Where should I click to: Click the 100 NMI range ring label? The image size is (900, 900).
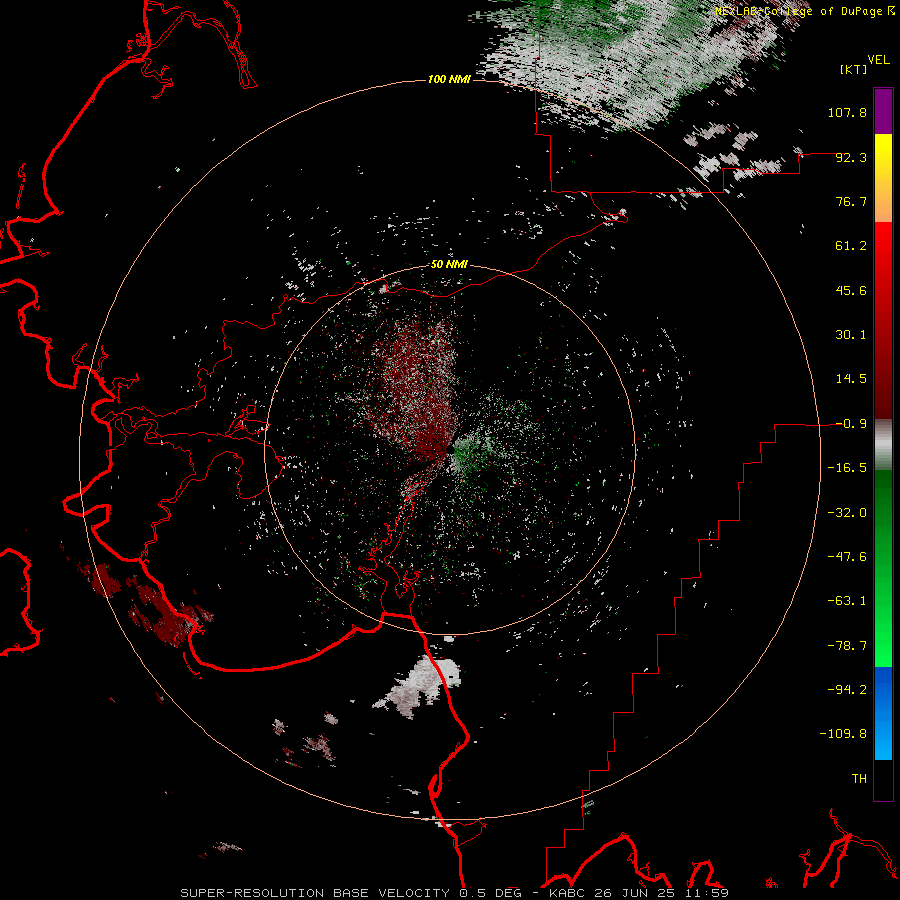449,79
